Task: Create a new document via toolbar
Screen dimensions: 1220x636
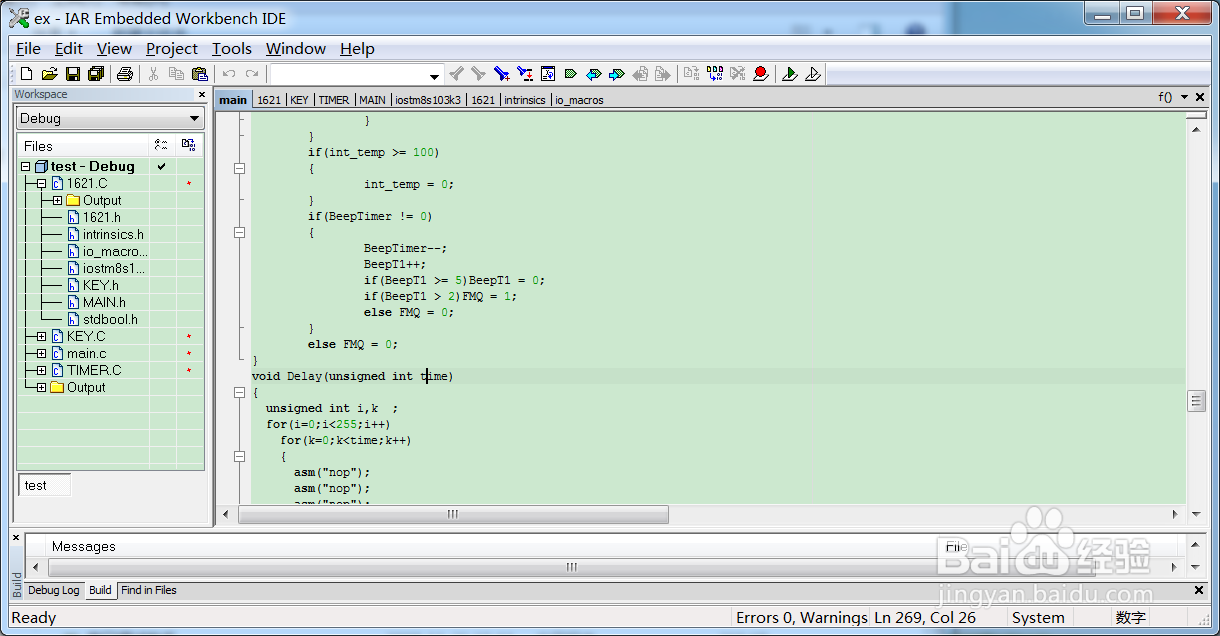Action: [27, 74]
